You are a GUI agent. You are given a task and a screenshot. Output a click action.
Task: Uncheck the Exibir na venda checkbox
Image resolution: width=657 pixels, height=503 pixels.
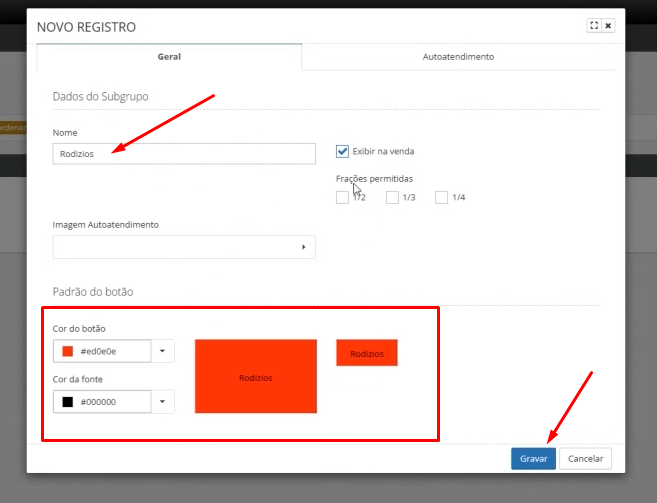tap(342, 151)
